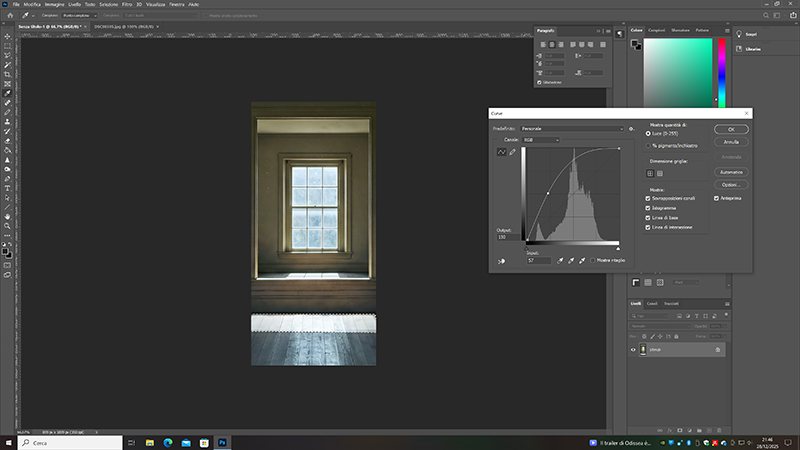Toggle Linea di base checkbox

point(648,218)
